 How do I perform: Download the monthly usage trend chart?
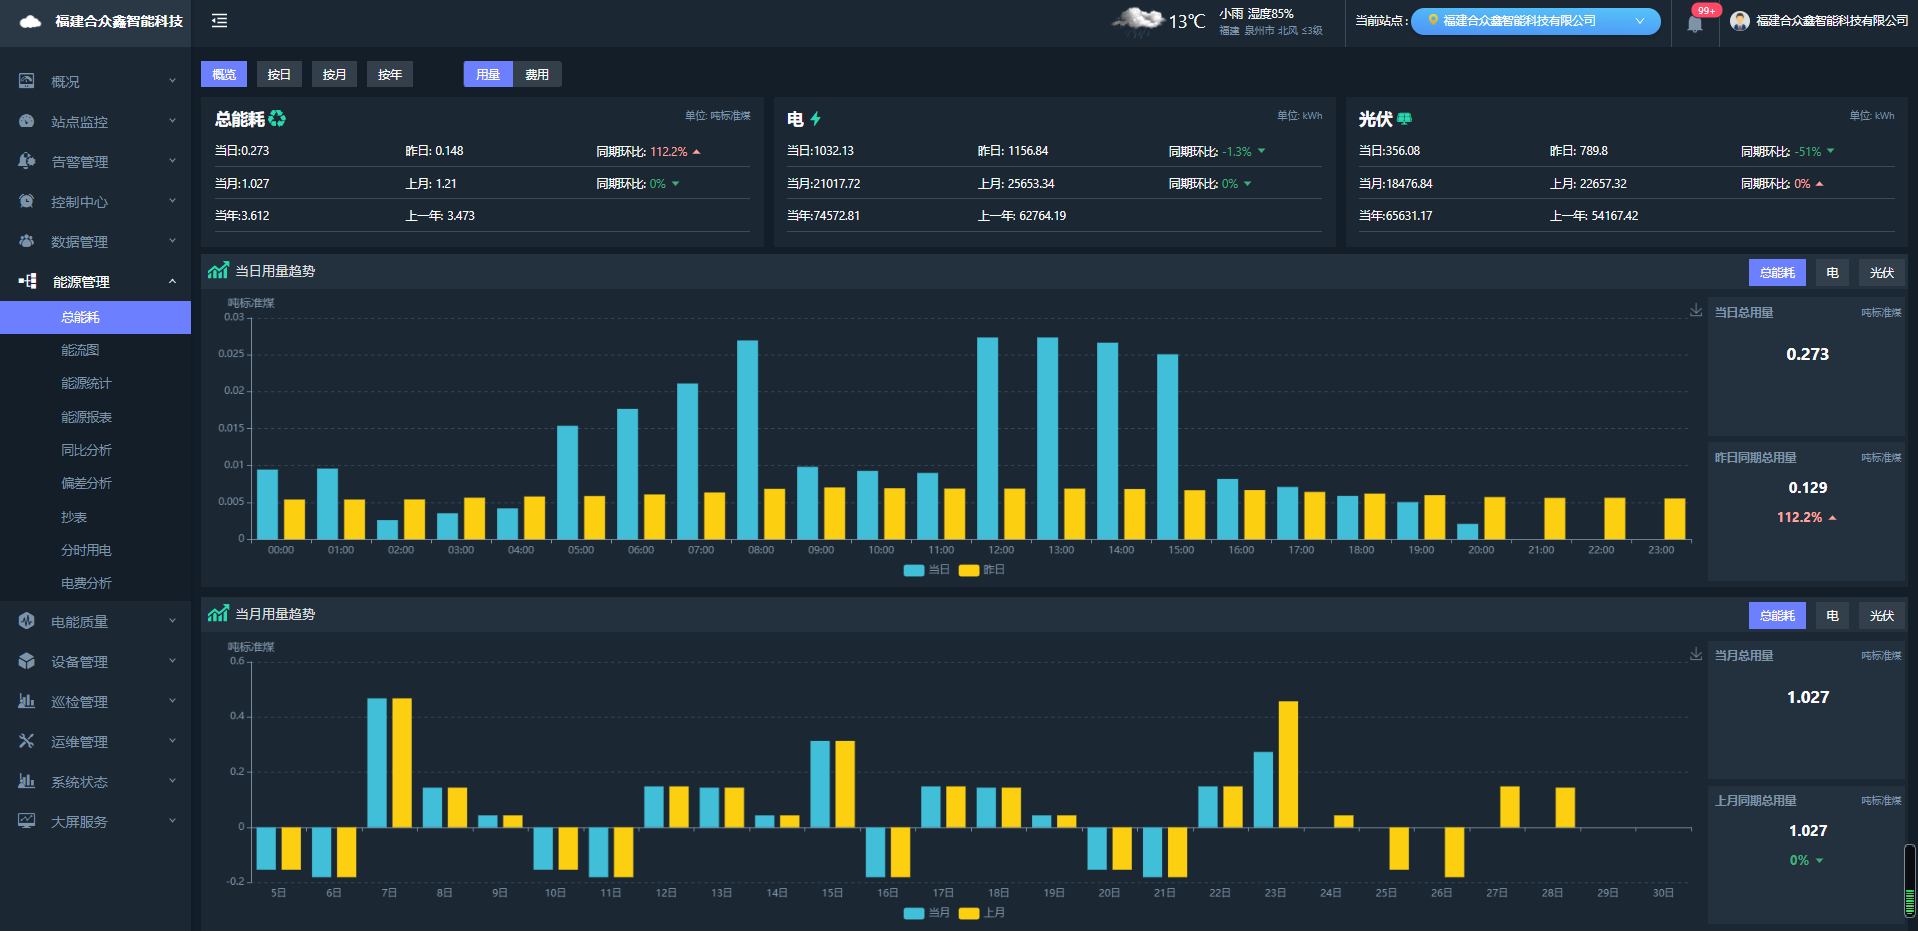coord(1696,654)
